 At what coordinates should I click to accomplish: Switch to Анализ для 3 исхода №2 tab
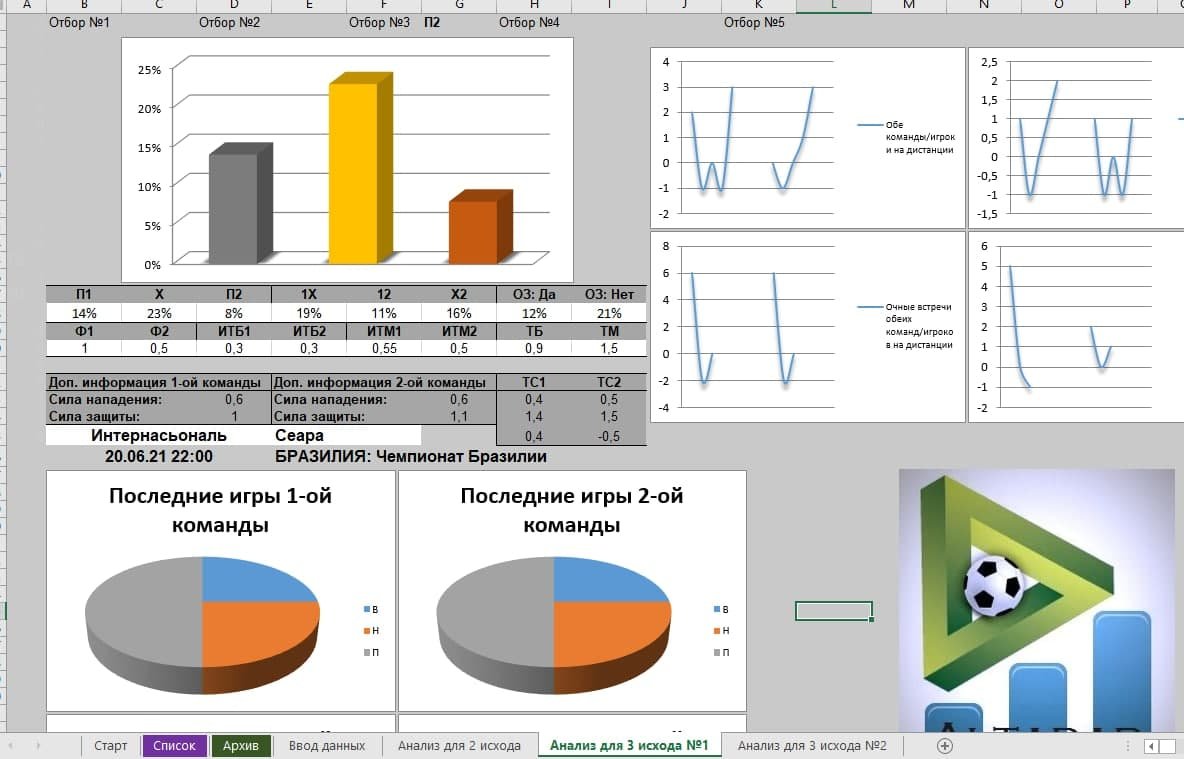[x=812, y=746]
